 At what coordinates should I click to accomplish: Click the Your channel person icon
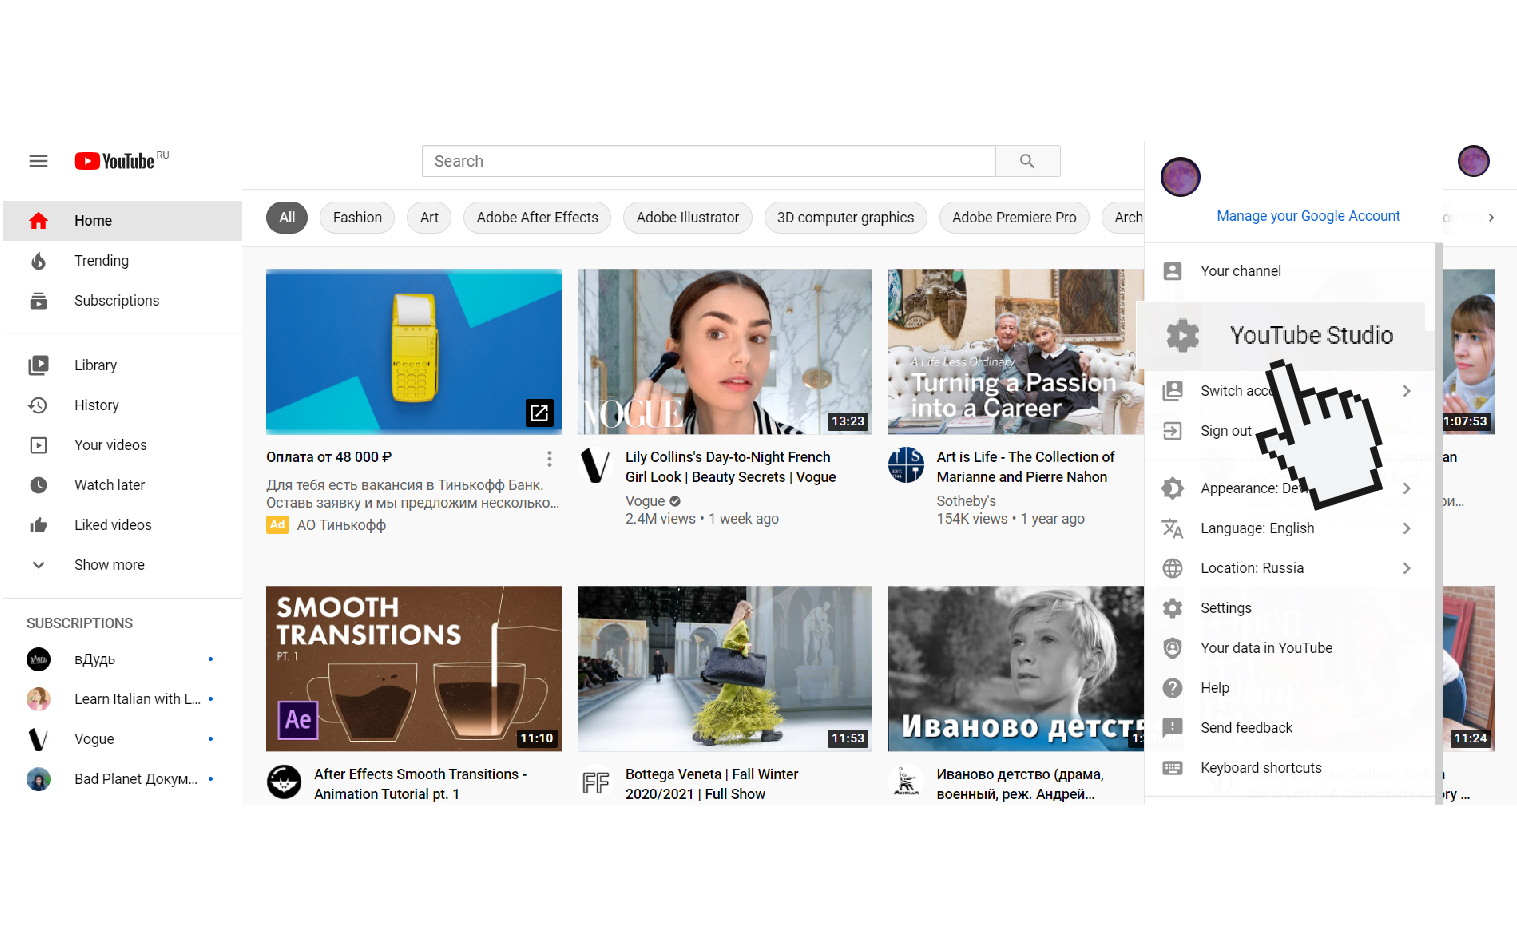point(1172,271)
